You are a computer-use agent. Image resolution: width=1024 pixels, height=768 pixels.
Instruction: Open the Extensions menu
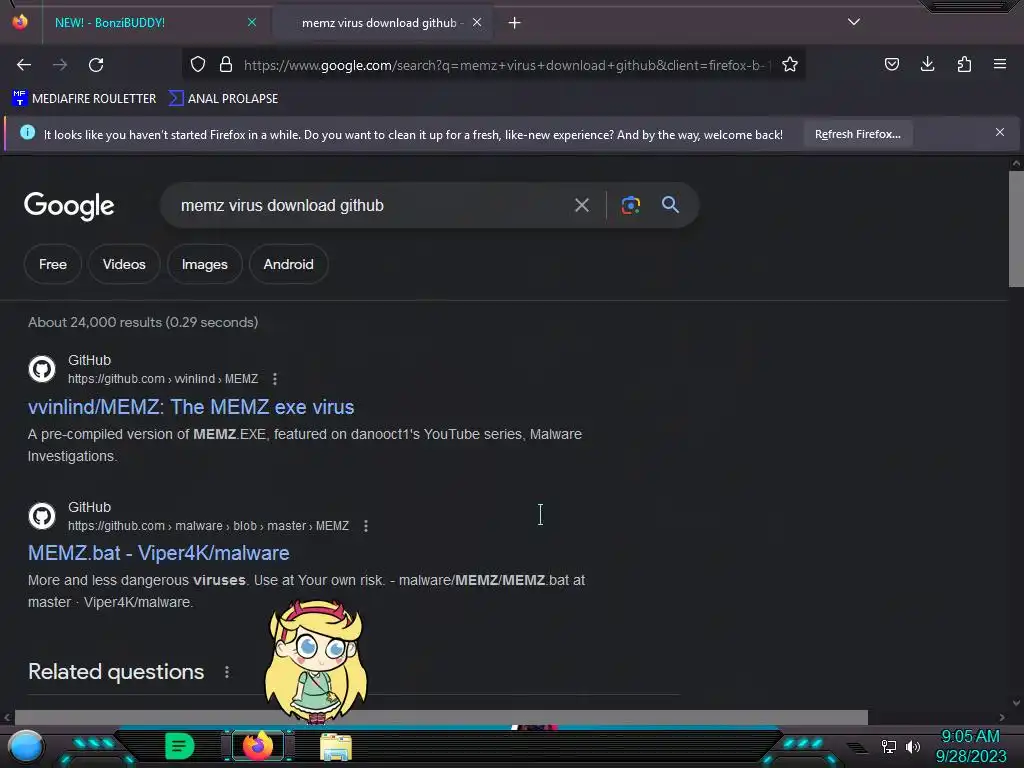964,64
